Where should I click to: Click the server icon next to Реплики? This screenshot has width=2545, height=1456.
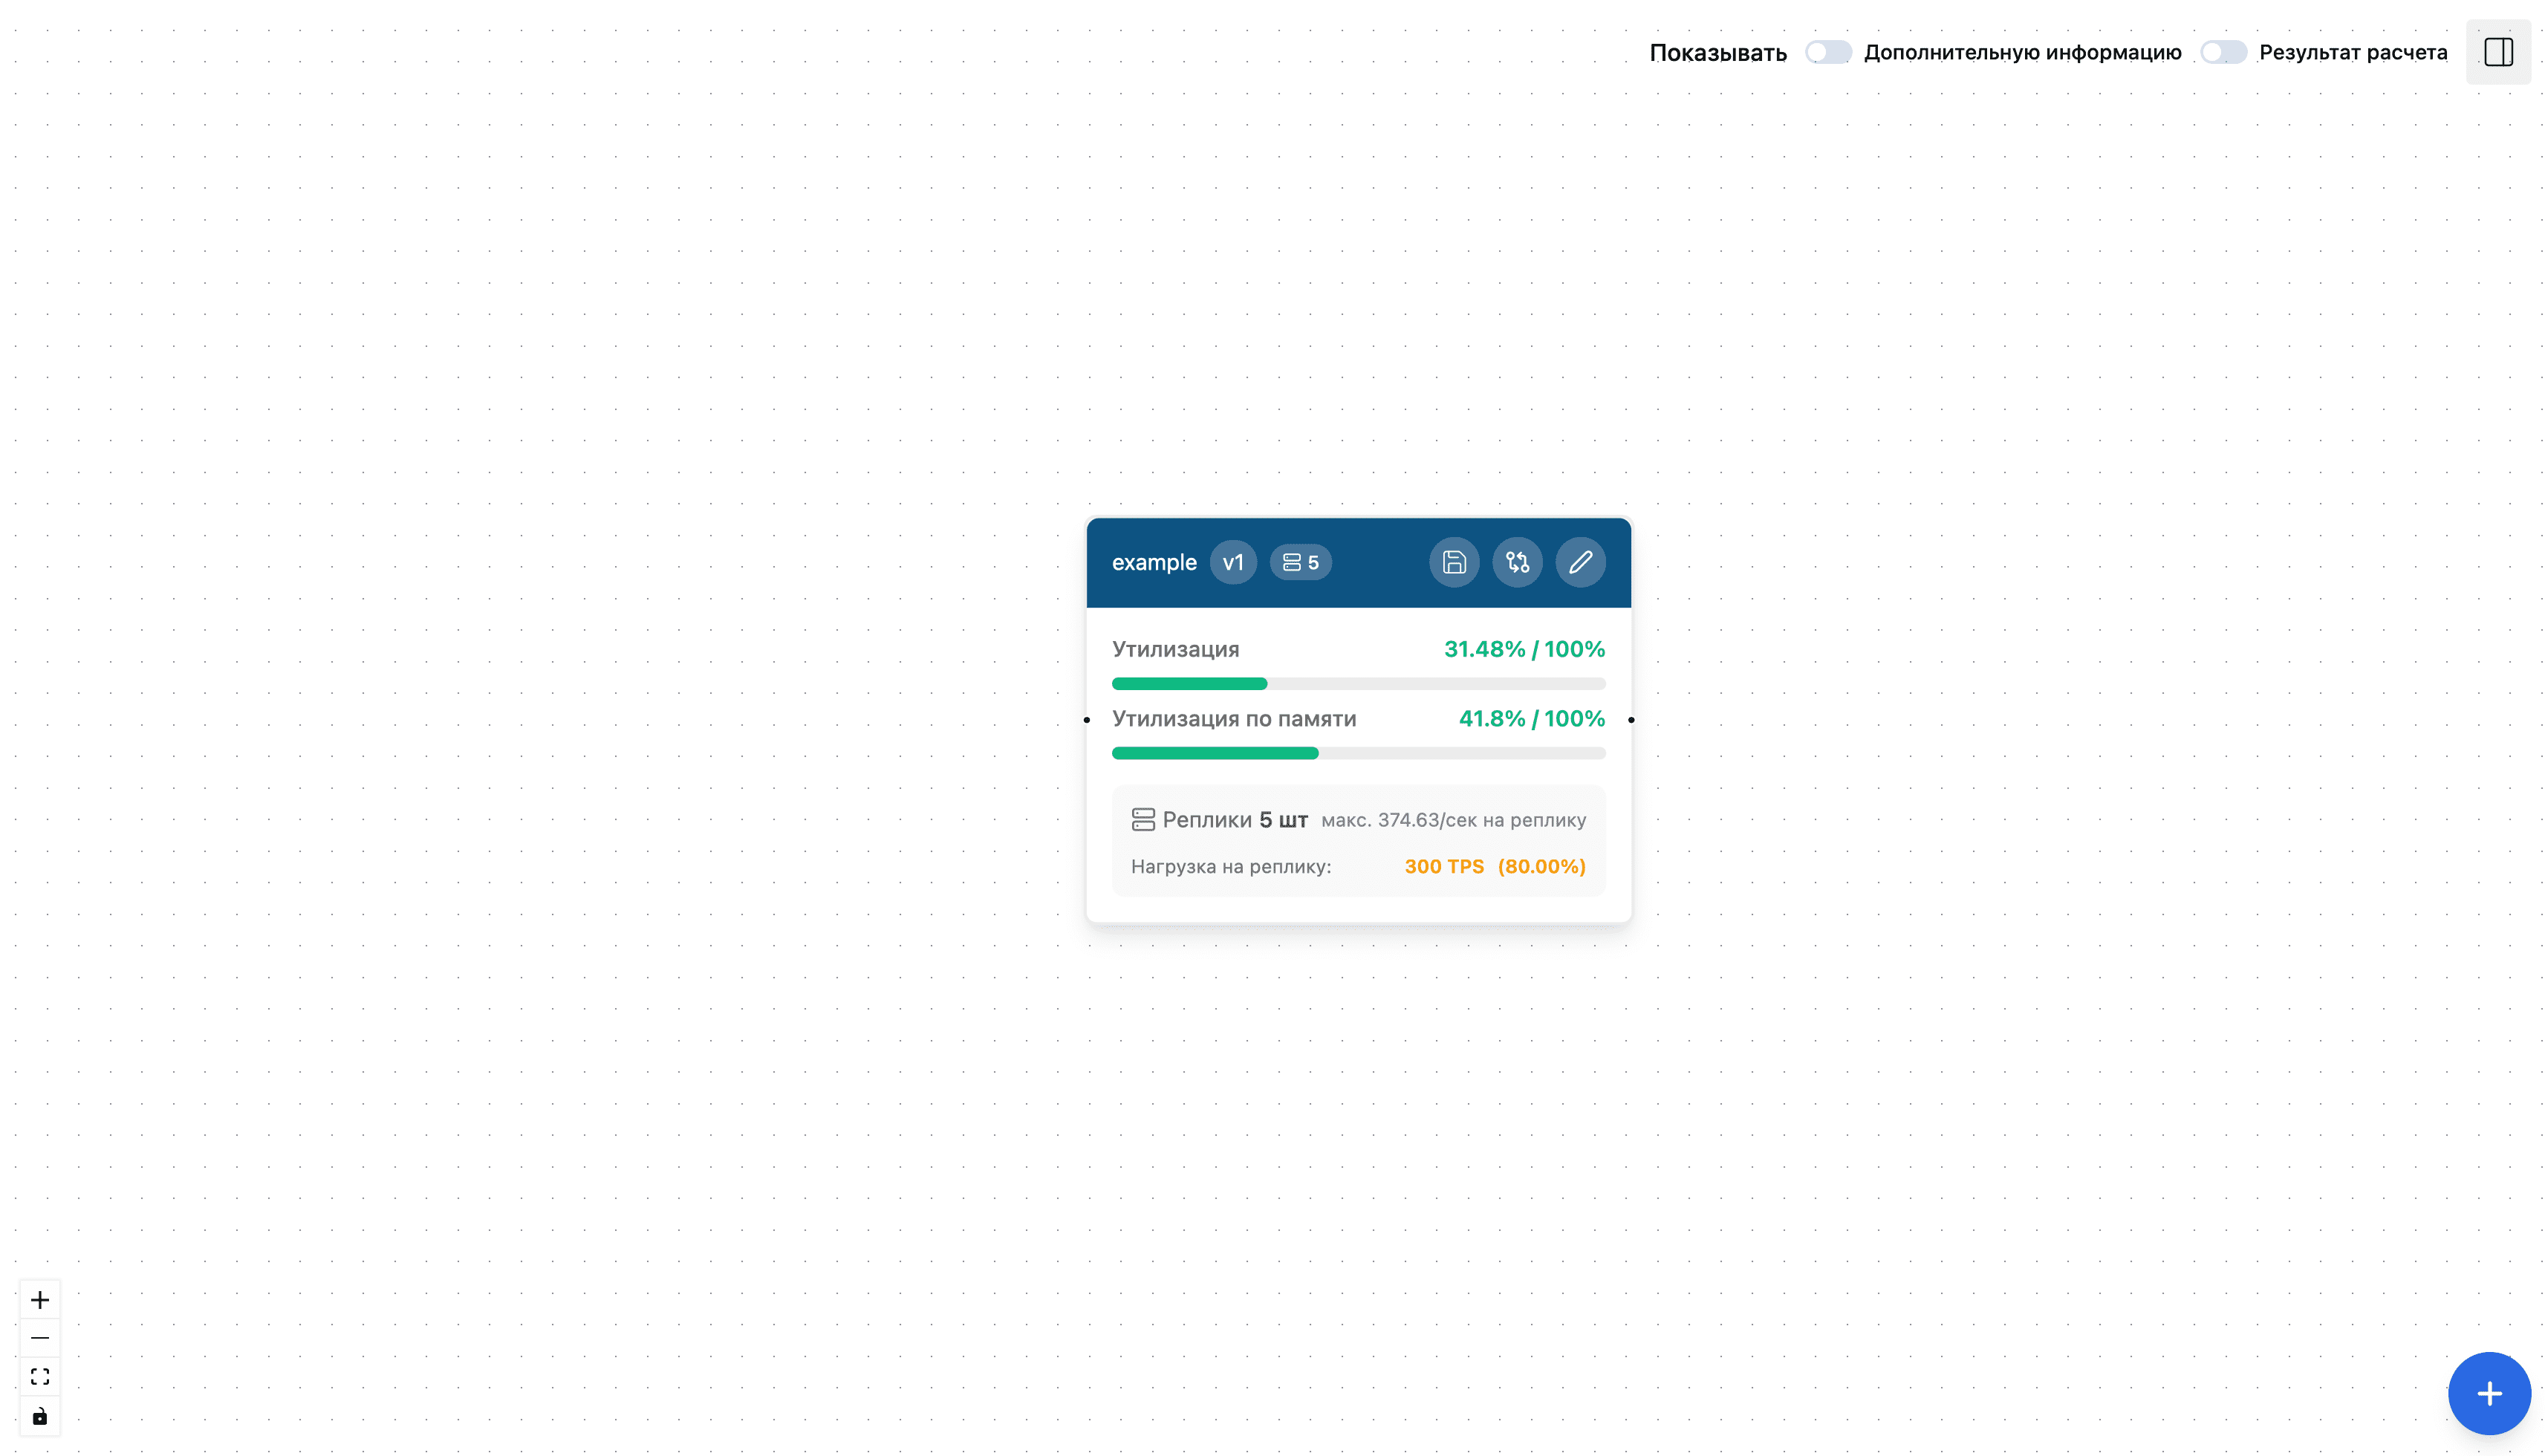(1143, 820)
